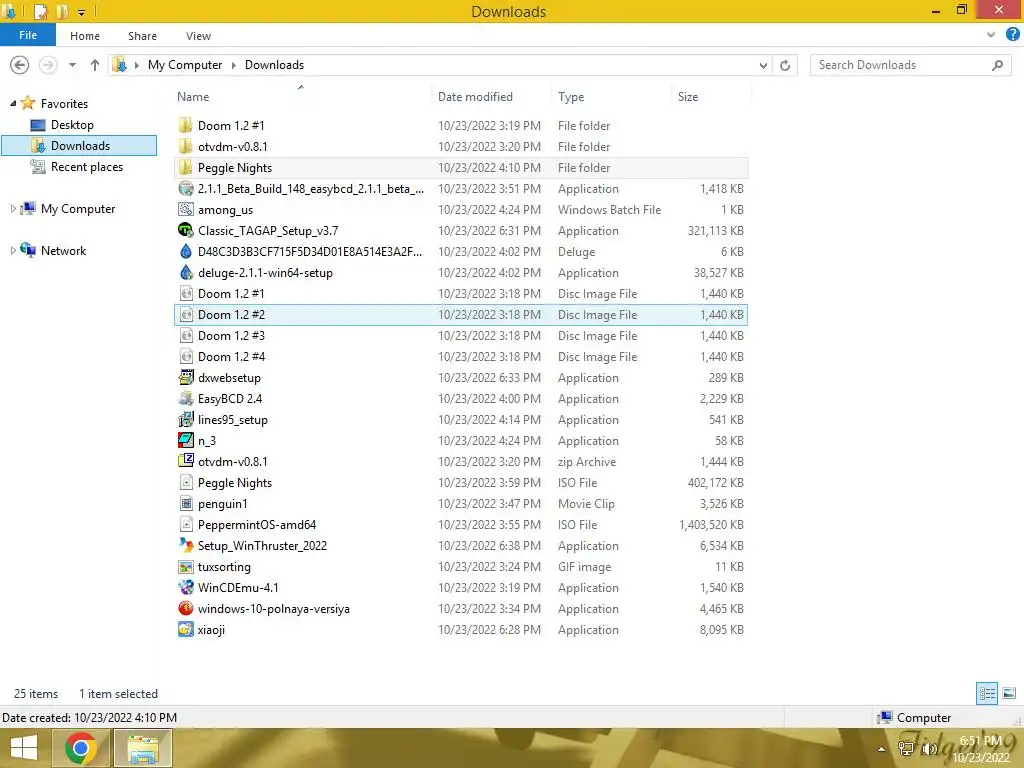Image resolution: width=1024 pixels, height=768 pixels.
Task: Click the File Explorer taskbar button
Action: [x=143, y=748]
